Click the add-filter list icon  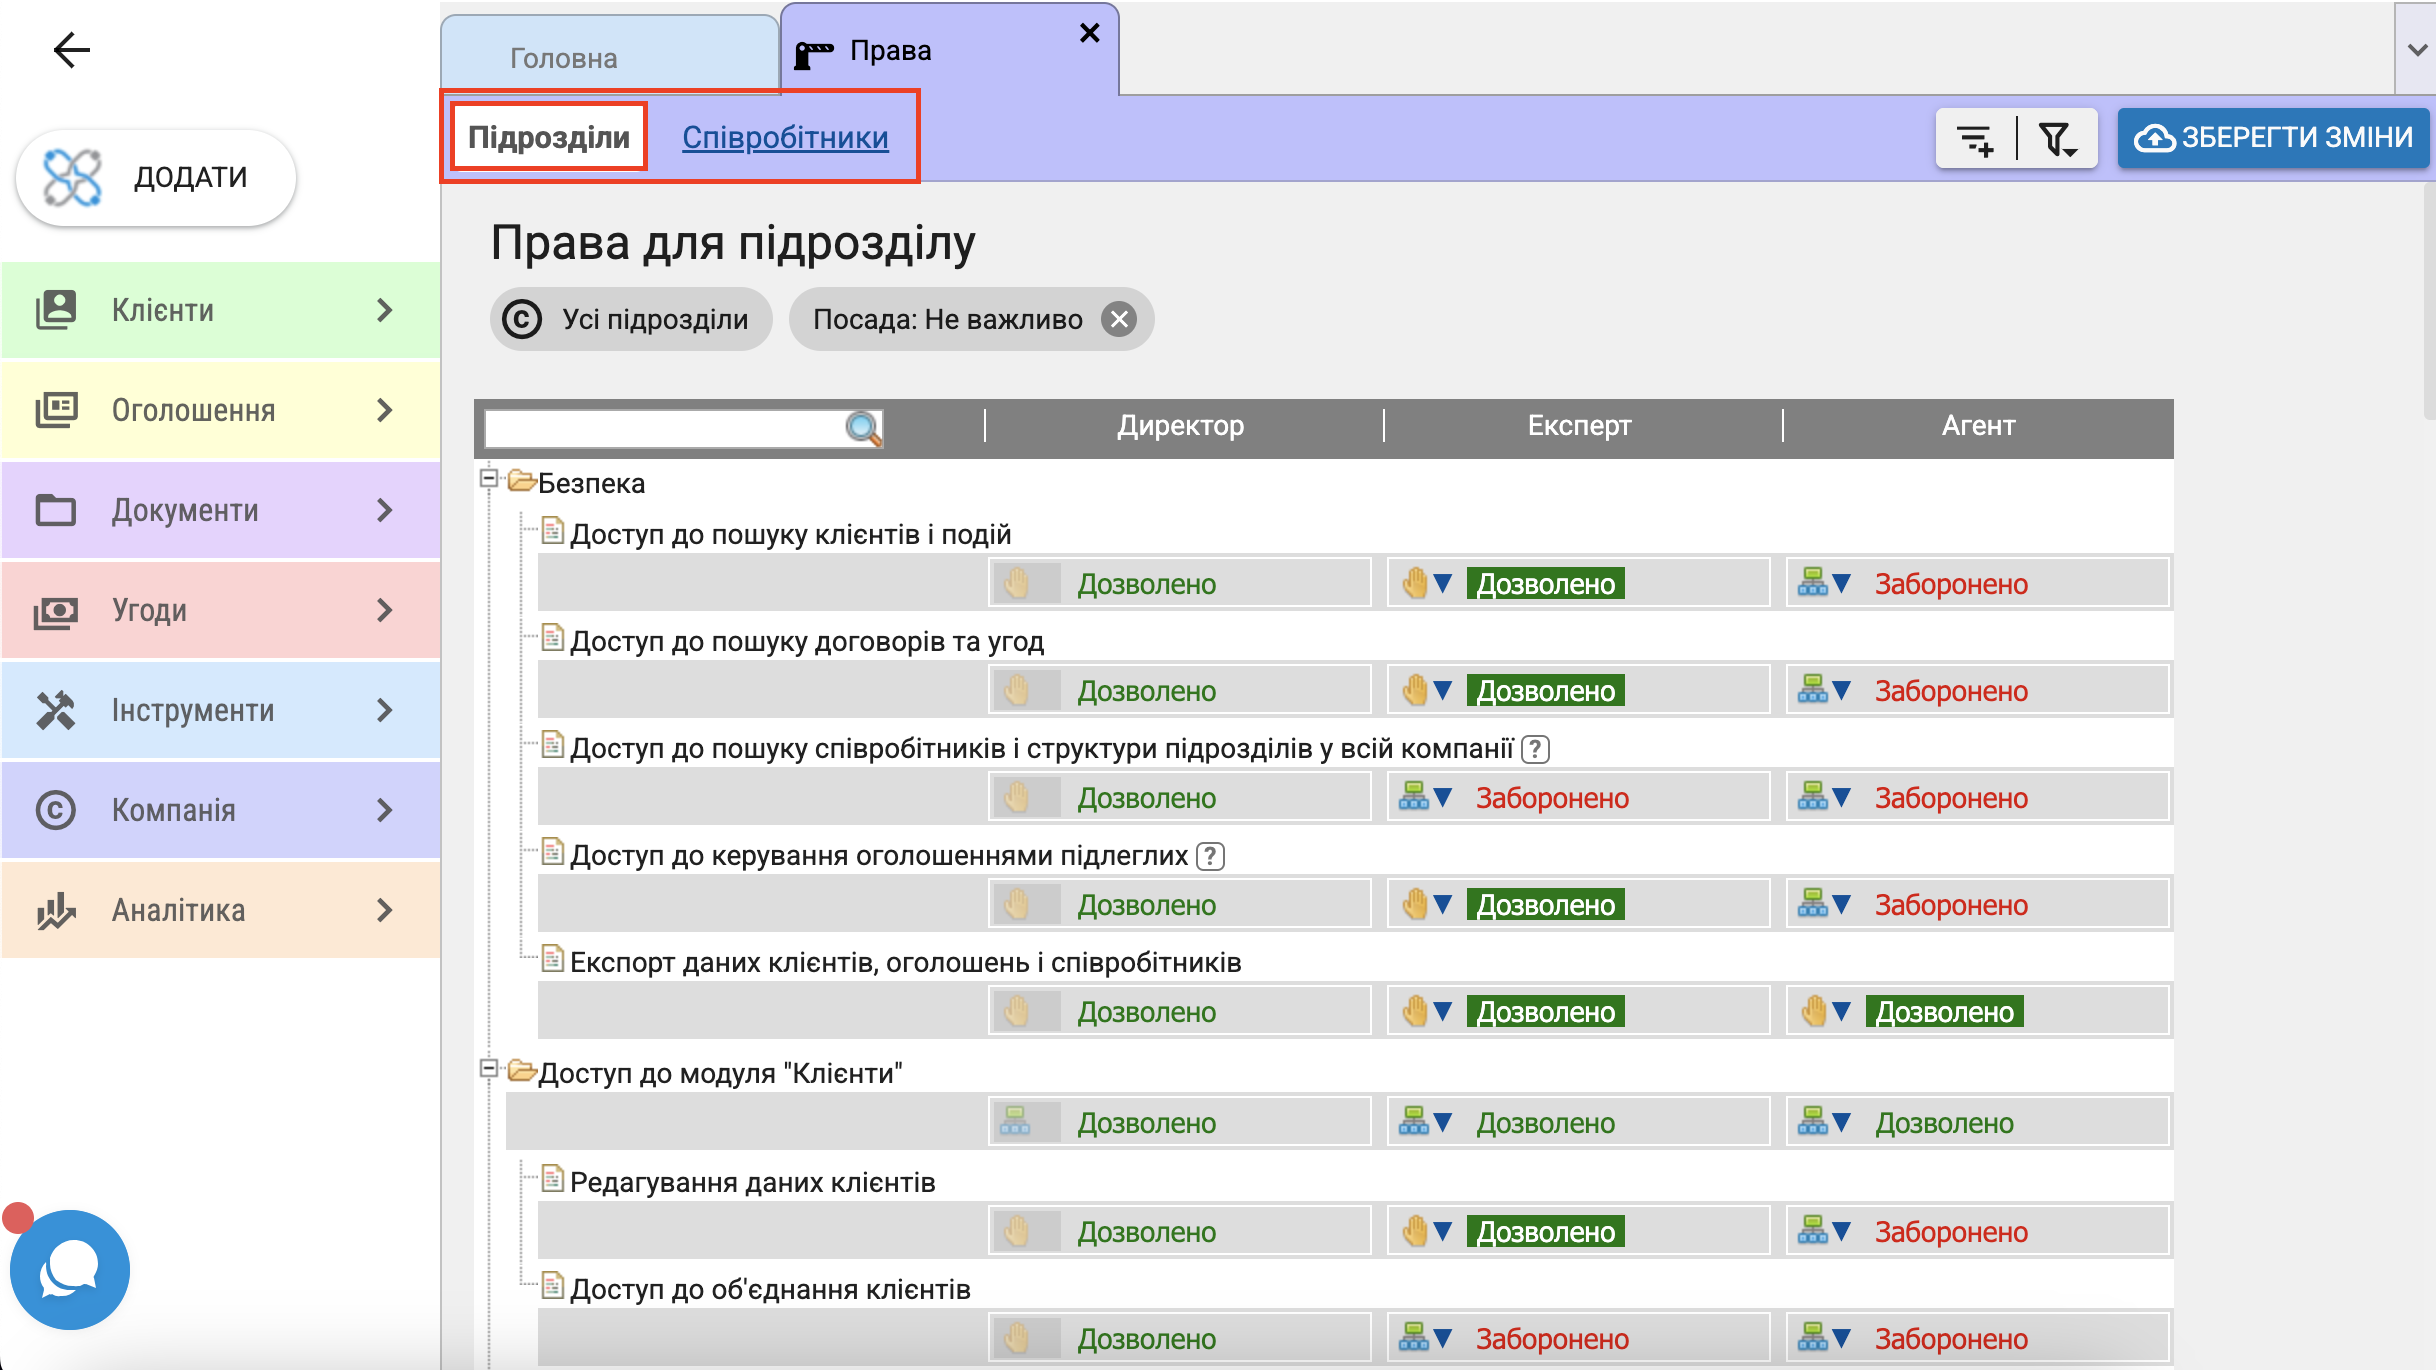(x=1975, y=139)
